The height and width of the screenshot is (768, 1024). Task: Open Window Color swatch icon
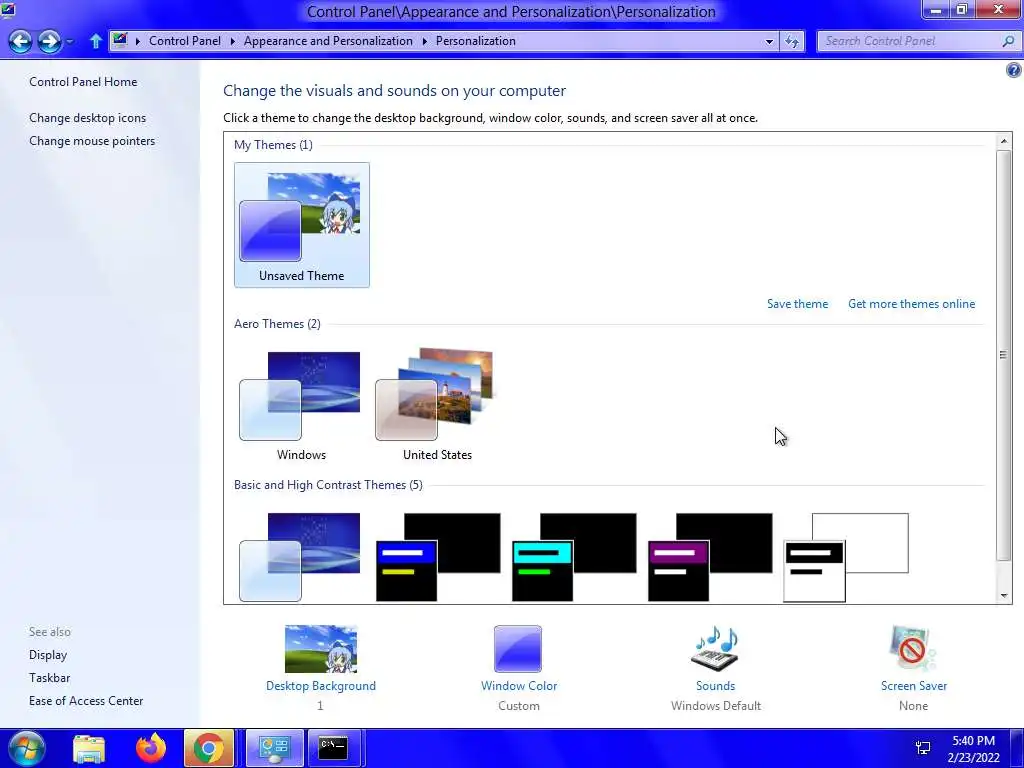518,648
